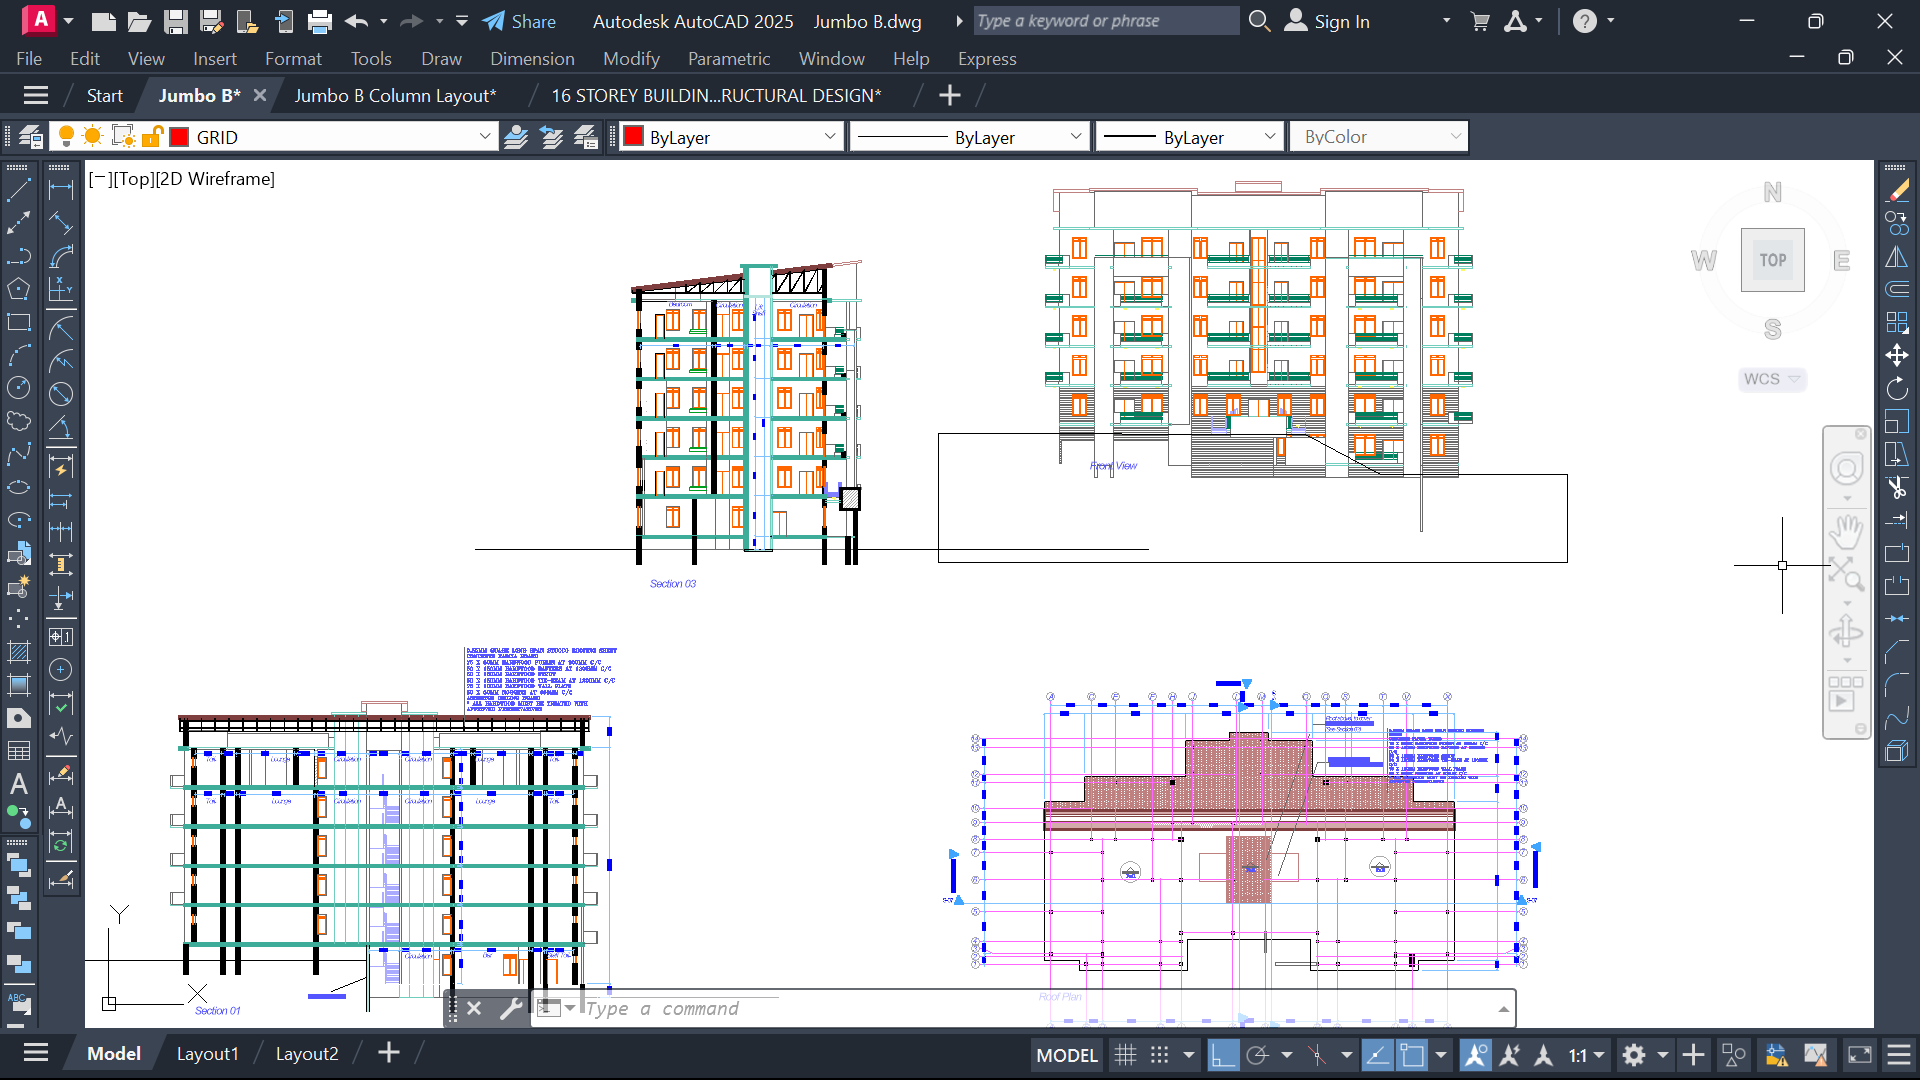Click the search keyword input field
The height and width of the screenshot is (1080, 1920).
1106,21
